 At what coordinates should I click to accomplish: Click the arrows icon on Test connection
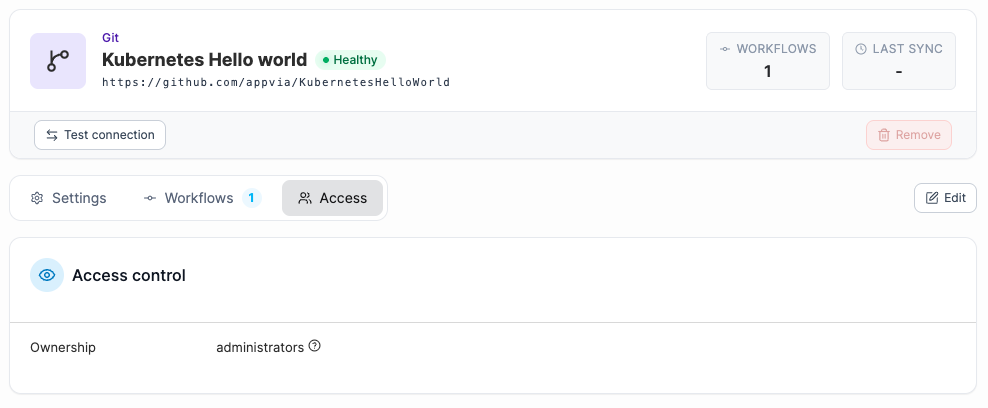click(52, 135)
